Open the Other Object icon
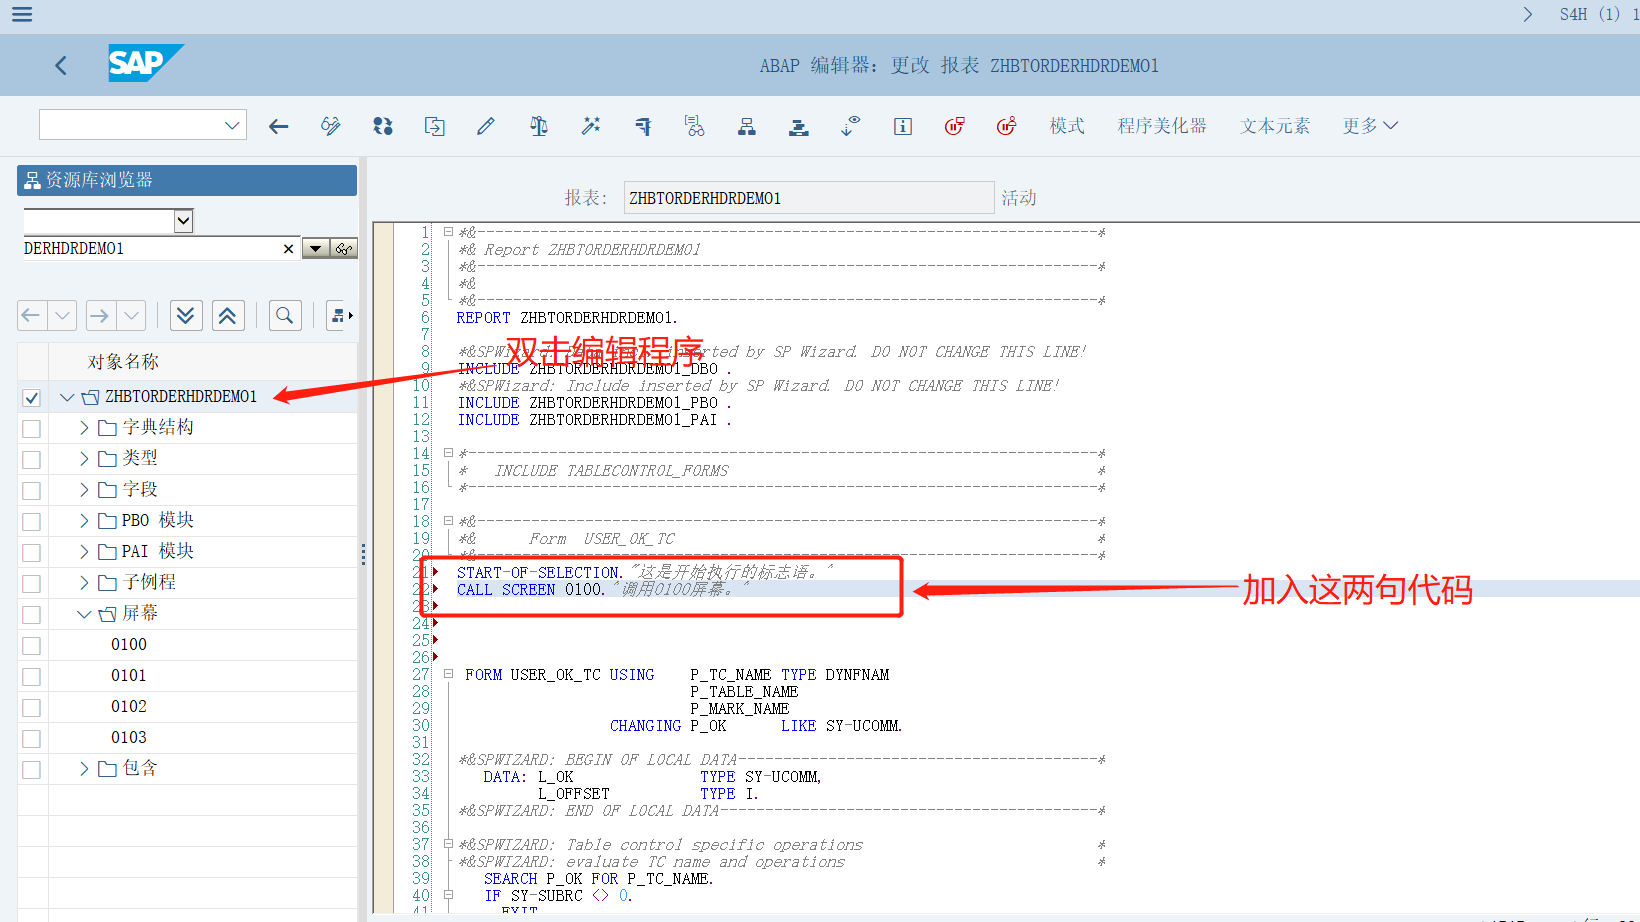This screenshot has width=1640, height=922. click(435, 126)
